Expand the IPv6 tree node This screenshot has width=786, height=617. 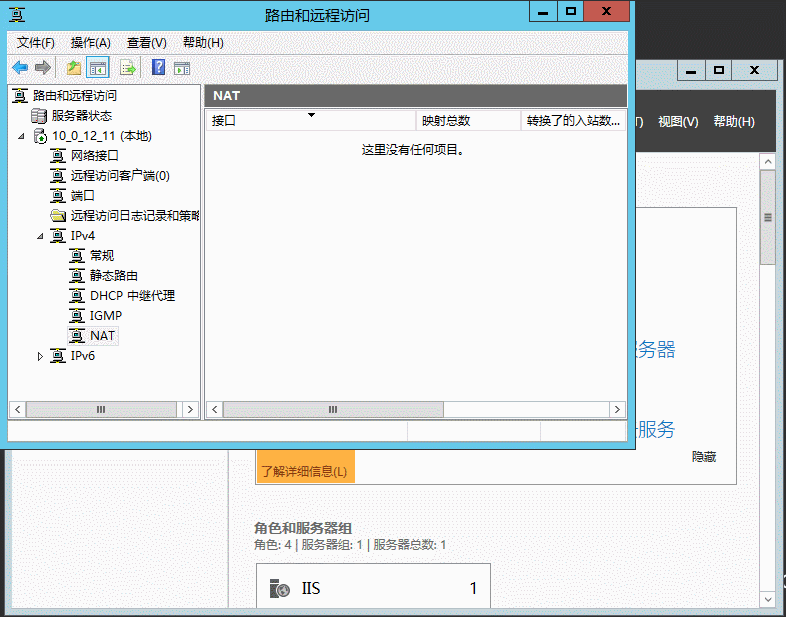coord(40,356)
